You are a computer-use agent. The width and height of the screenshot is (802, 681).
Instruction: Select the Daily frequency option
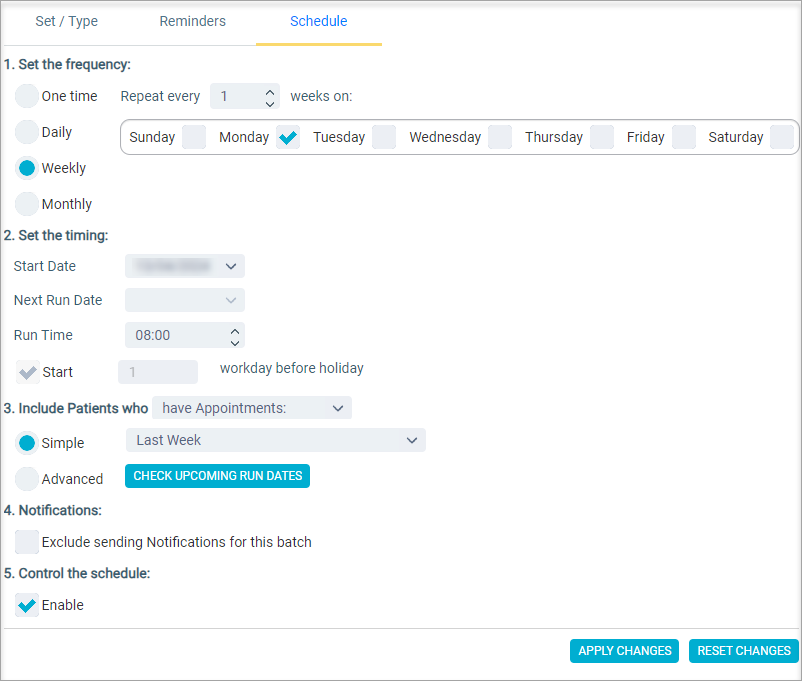click(27, 132)
